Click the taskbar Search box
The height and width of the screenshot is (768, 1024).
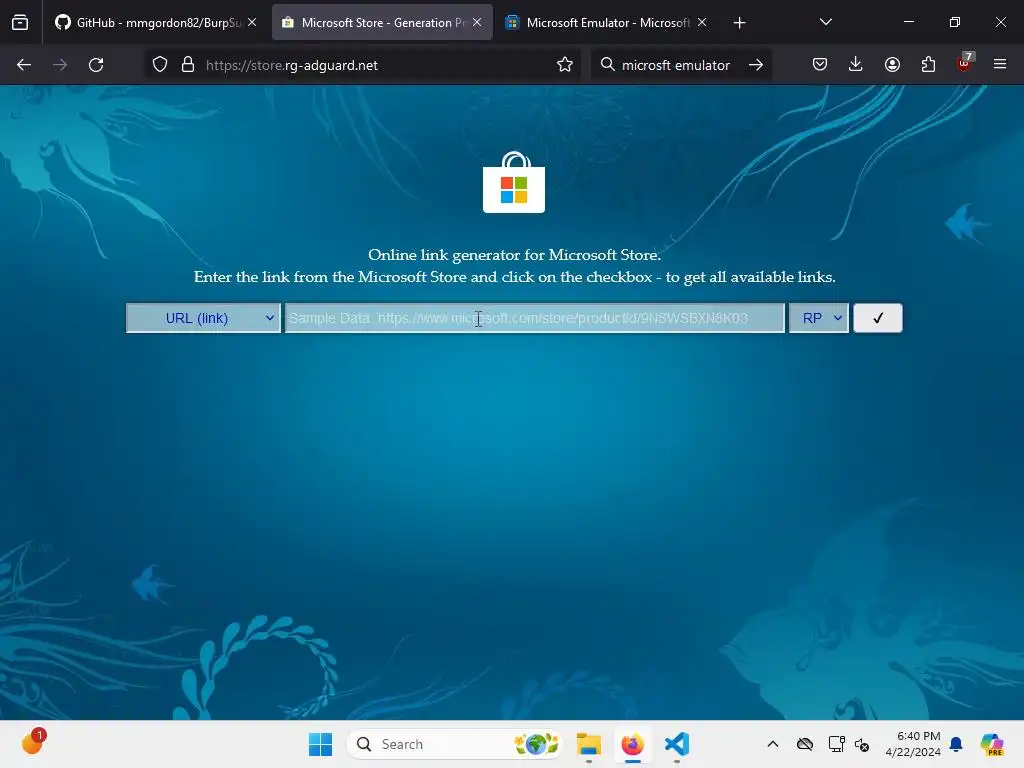[455, 744]
